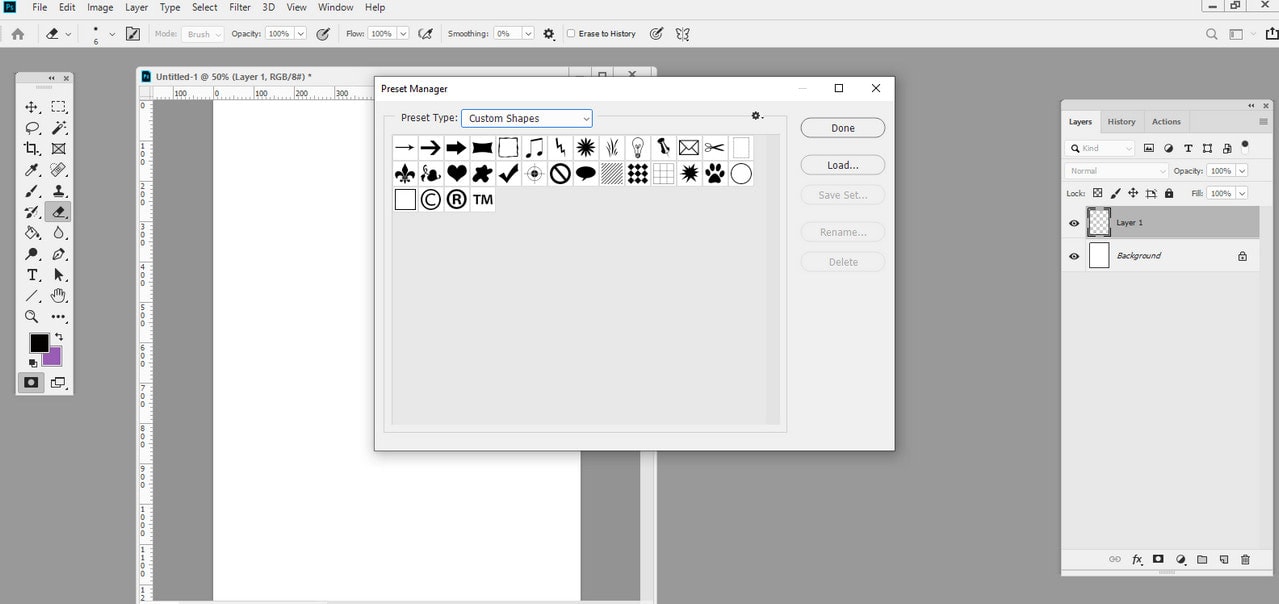The image size is (1279, 604).
Task: Click Done in Preset Manager
Action: [843, 128]
